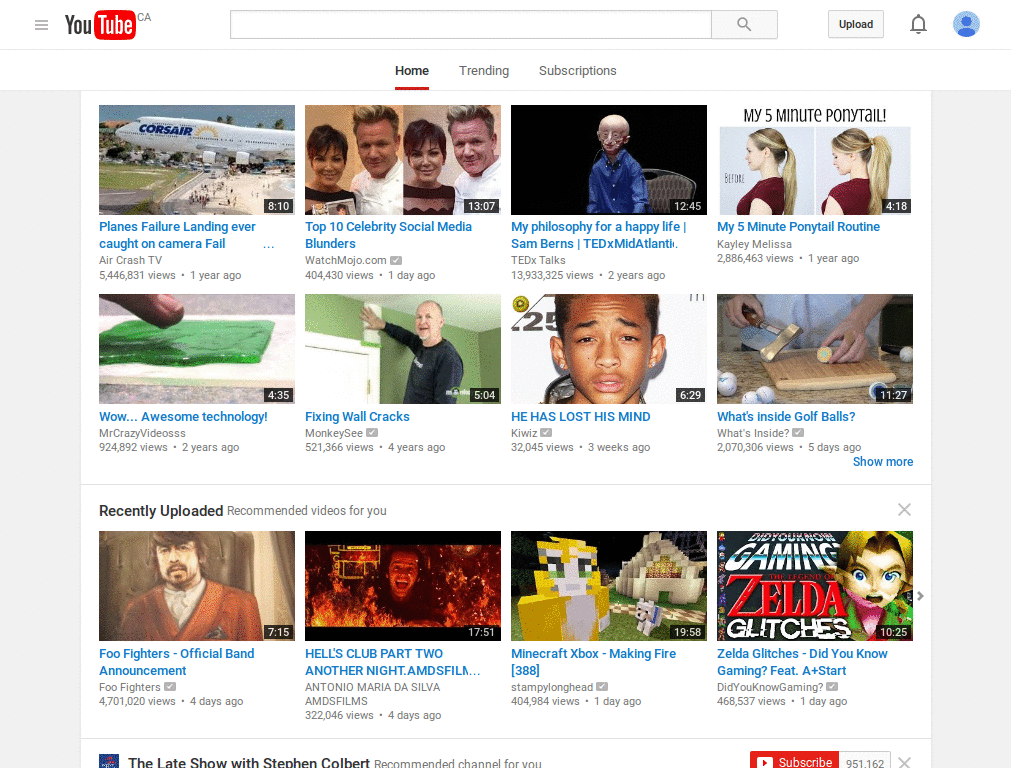Click the ponytail tutorial thumbnail

814,160
